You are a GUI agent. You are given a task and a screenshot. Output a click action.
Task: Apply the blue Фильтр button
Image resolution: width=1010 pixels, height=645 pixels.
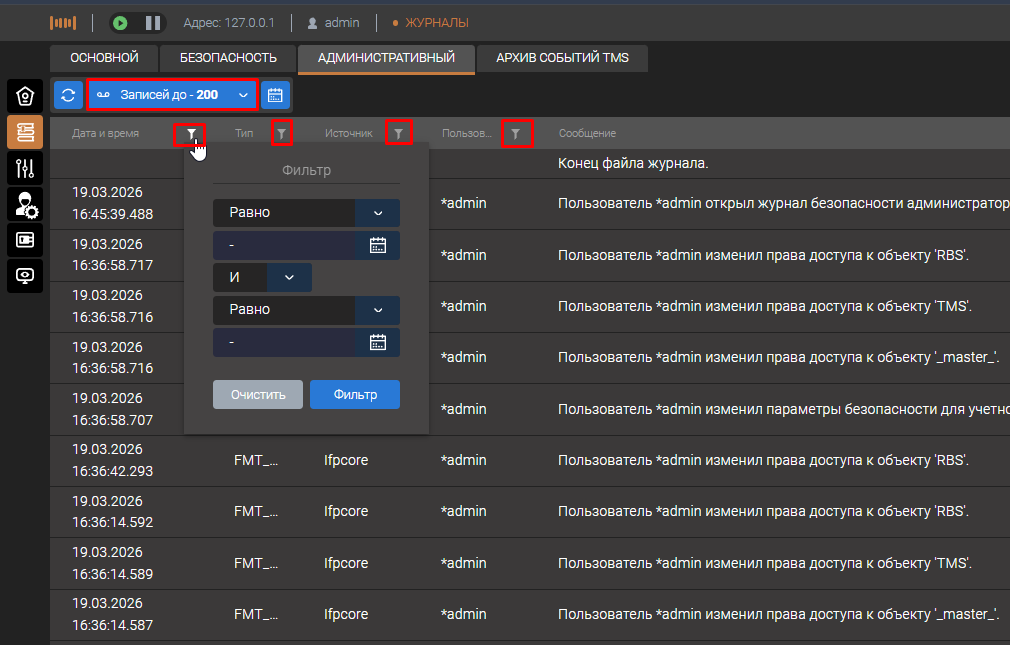pyautogui.click(x=355, y=395)
